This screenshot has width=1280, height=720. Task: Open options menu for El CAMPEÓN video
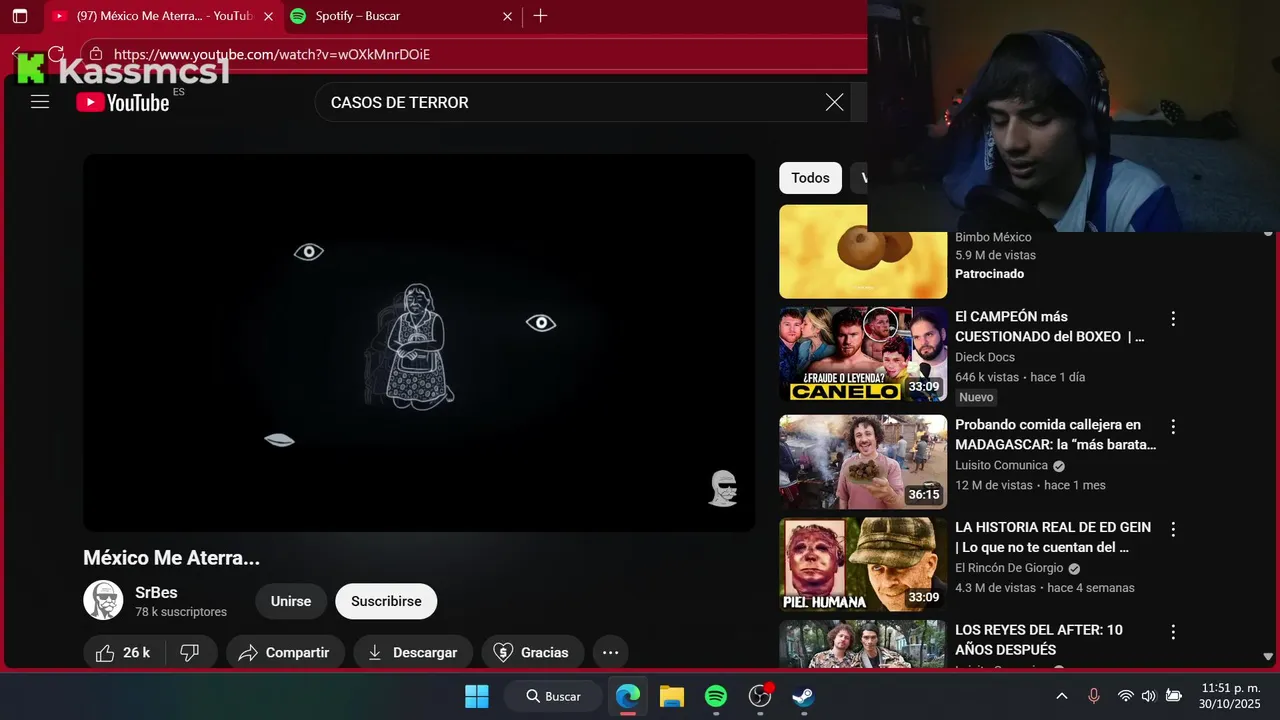1173,319
